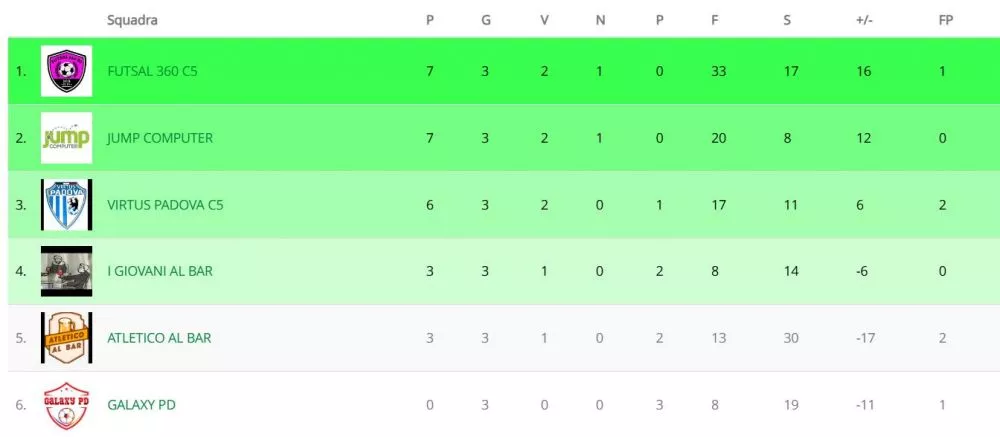Image resolution: width=1000 pixels, height=437 pixels.
Task: Select the FP column header
Action: pos(946,20)
